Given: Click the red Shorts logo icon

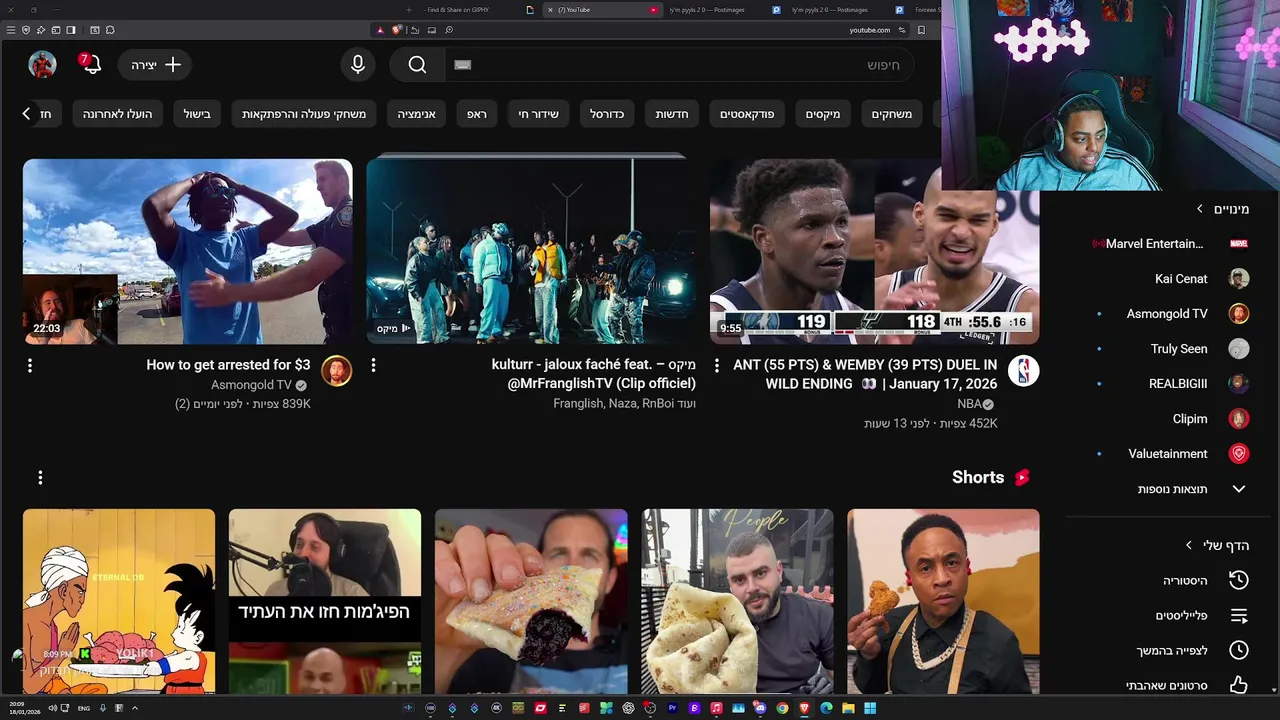Looking at the screenshot, I should pyautogui.click(x=1022, y=478).
